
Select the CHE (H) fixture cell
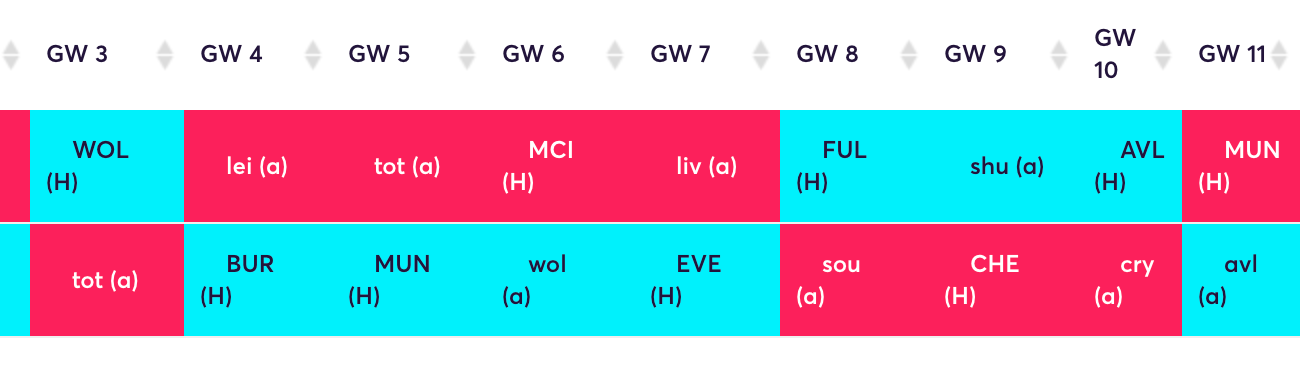click(x=1003, y=280)
